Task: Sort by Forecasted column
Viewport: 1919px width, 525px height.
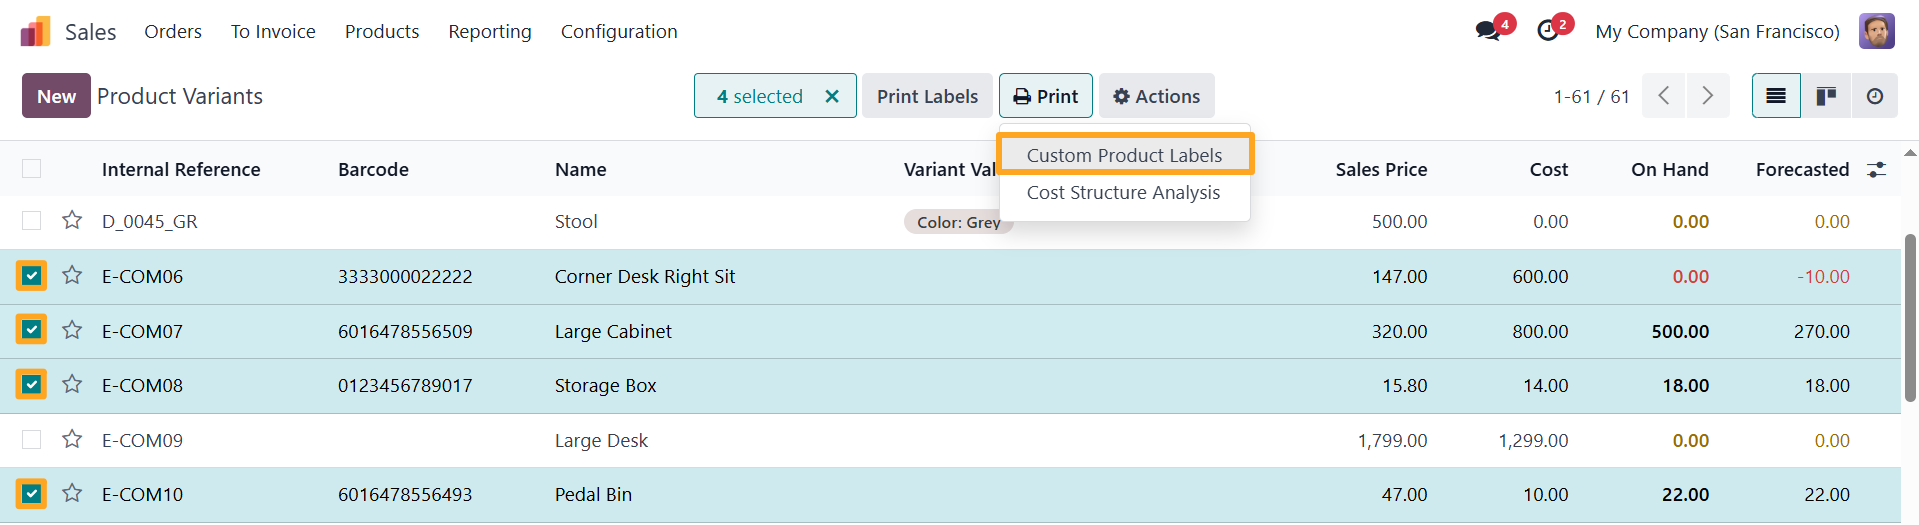Action: click(1803, 169)
